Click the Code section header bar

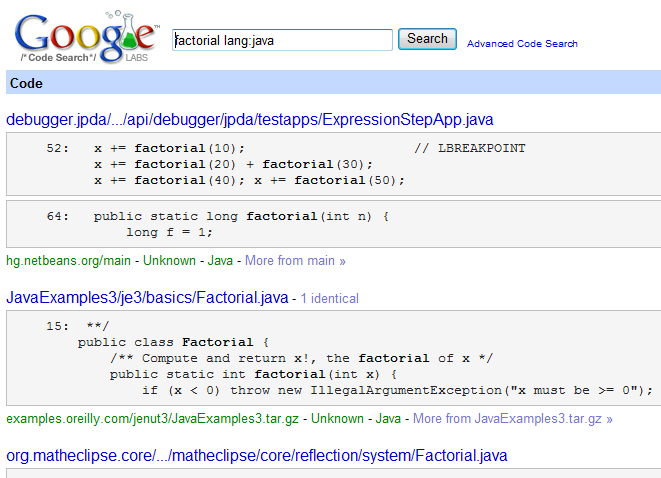[333, 83]
